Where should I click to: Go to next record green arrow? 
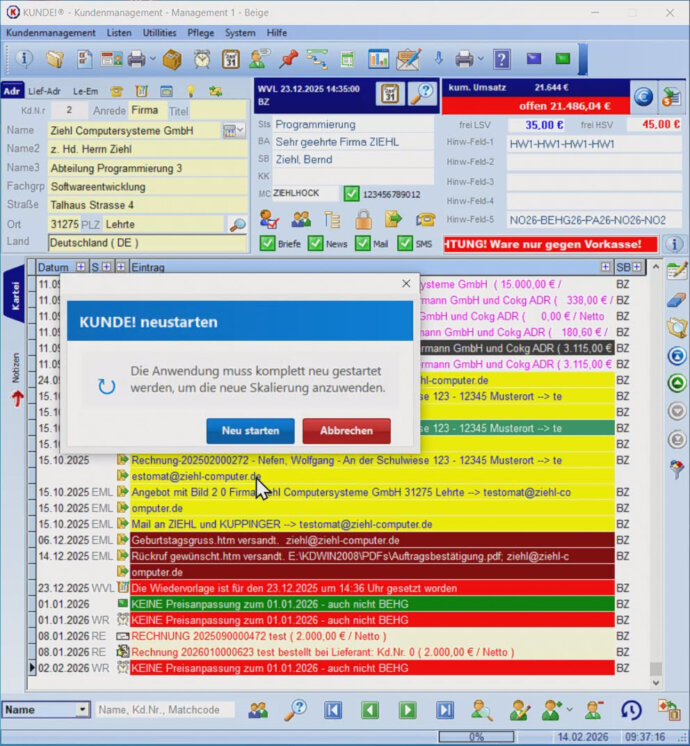(408, 710)
